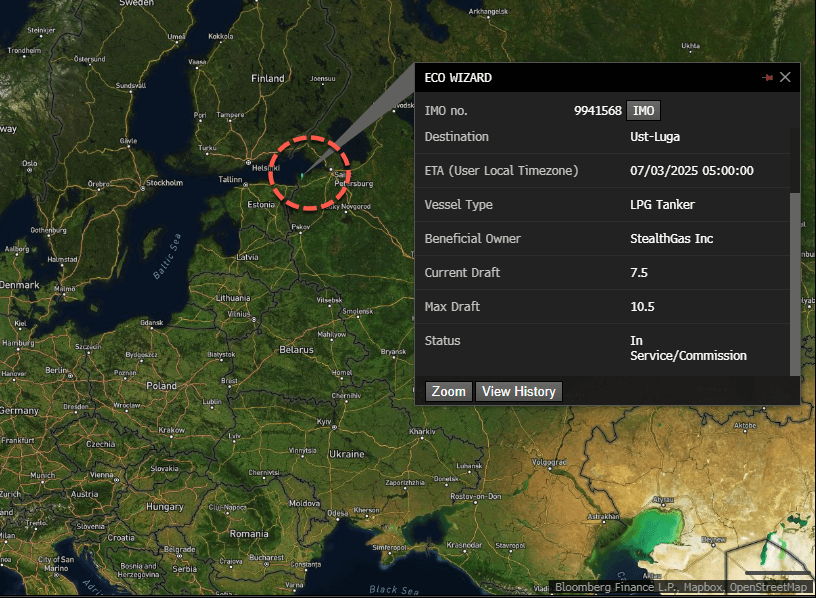The image size is (816, 598).
Task: Open the Mapbox attribution link
Action: [x=704, y=588]
